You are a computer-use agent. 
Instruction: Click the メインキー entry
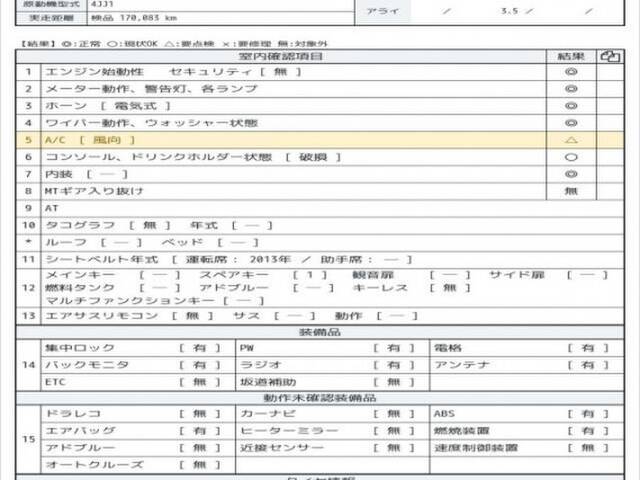point(113,275)
